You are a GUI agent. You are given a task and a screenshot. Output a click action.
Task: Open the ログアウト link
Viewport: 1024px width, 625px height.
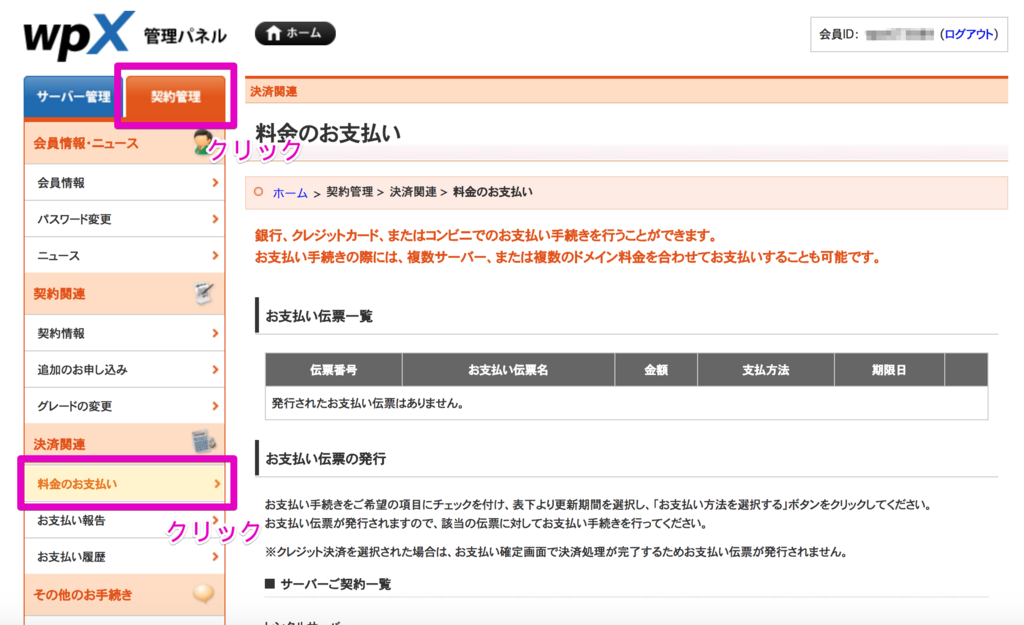[x=972, y=34]
